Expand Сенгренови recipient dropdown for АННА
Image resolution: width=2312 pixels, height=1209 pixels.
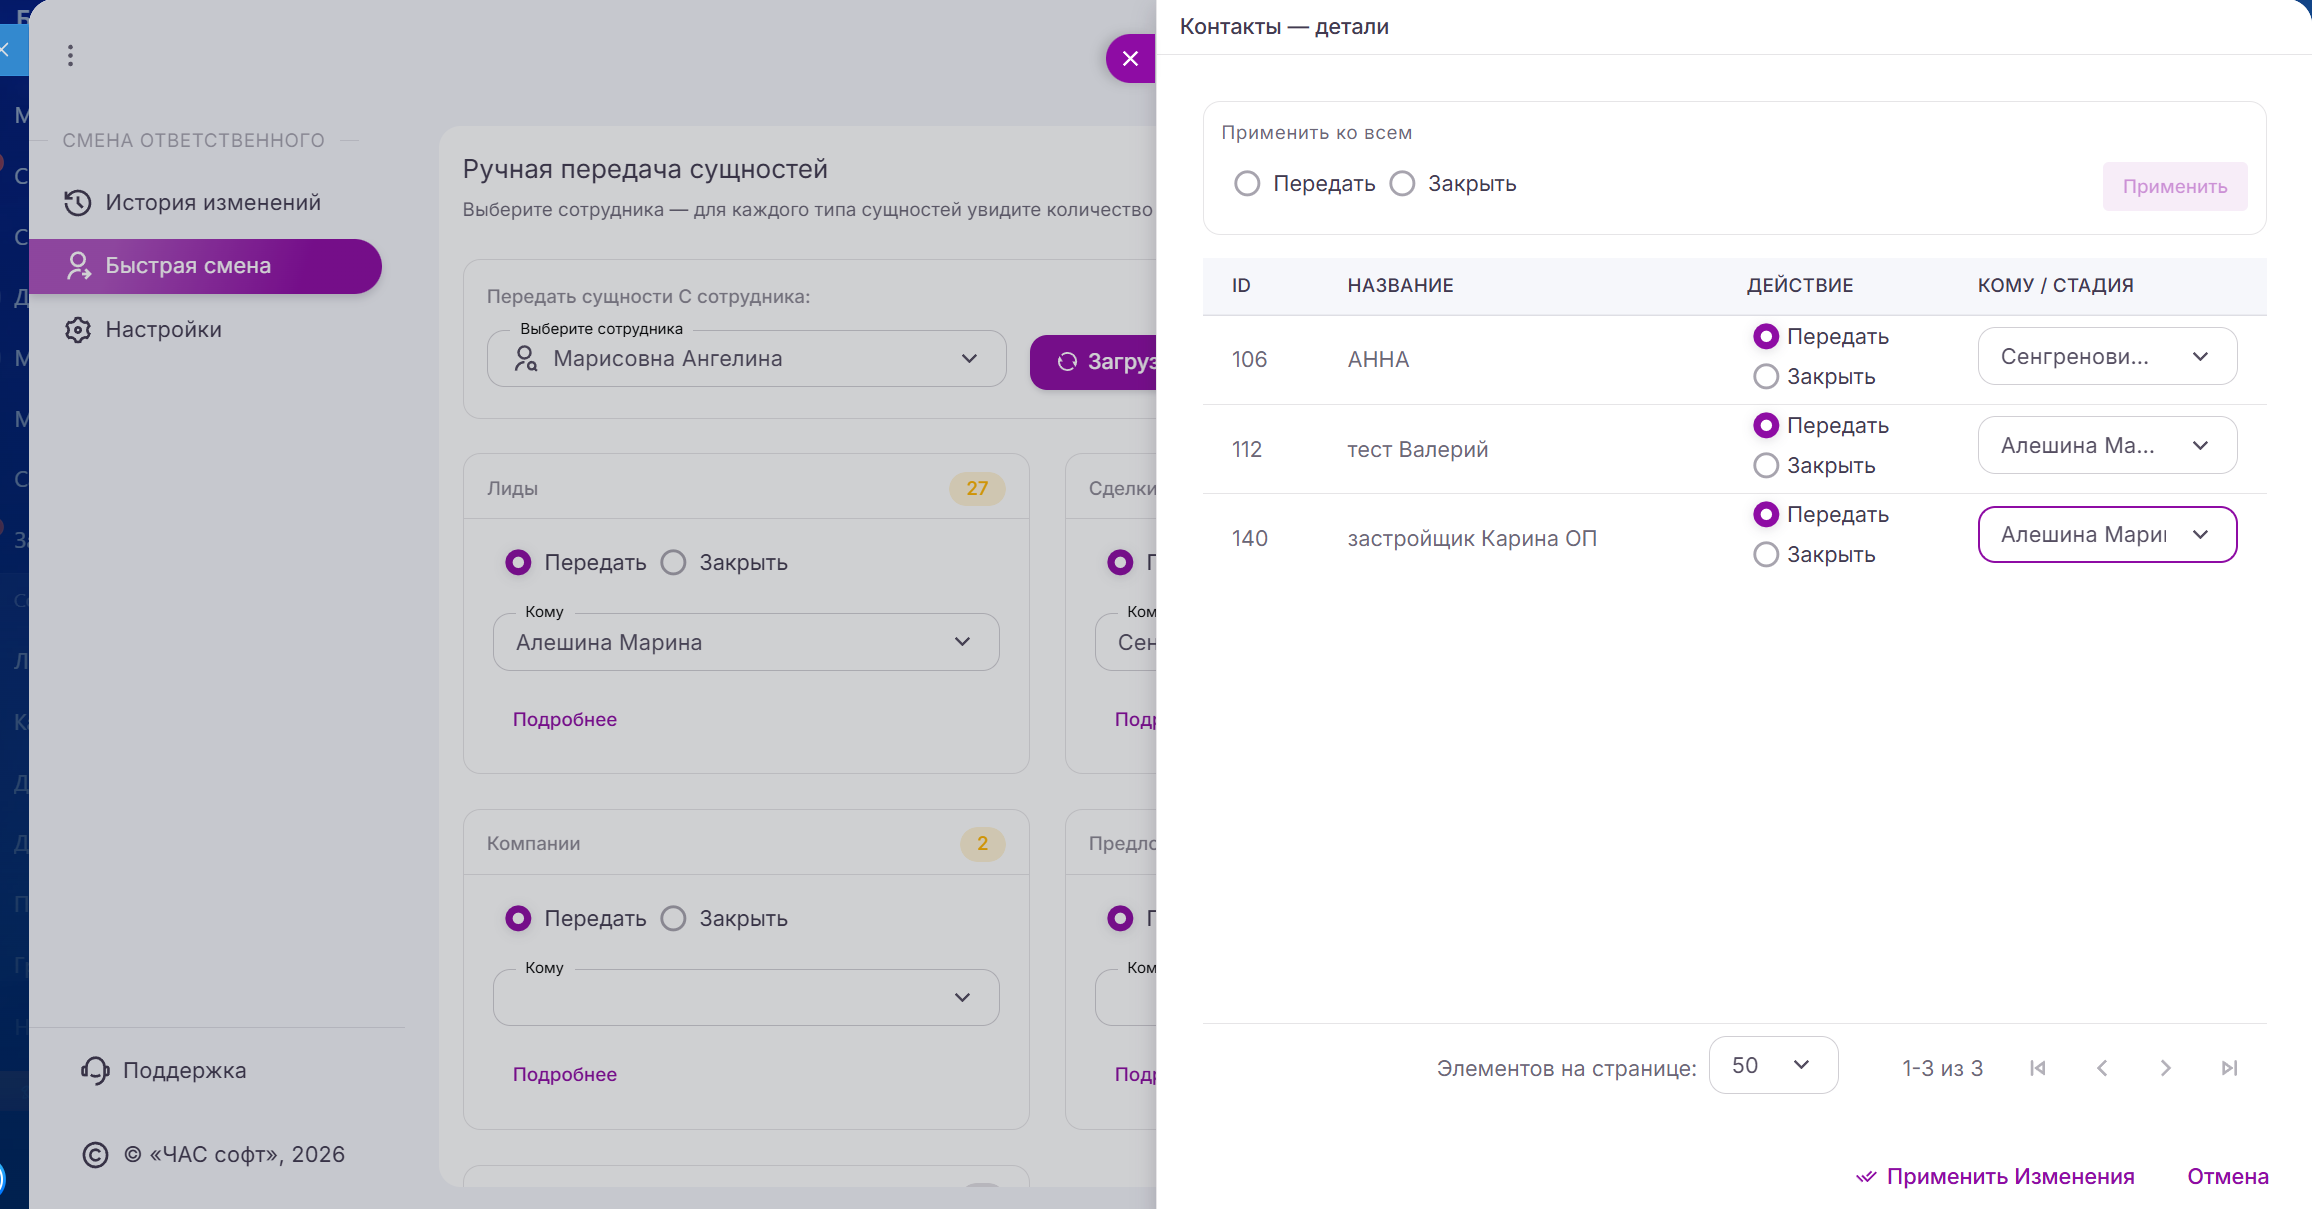coord(2107,357)
